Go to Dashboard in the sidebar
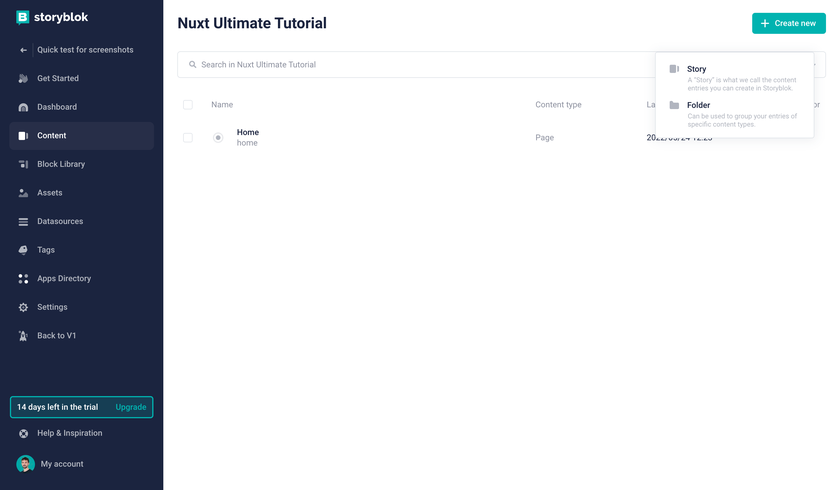Screen dimensions: 840x490 [81, 107]
